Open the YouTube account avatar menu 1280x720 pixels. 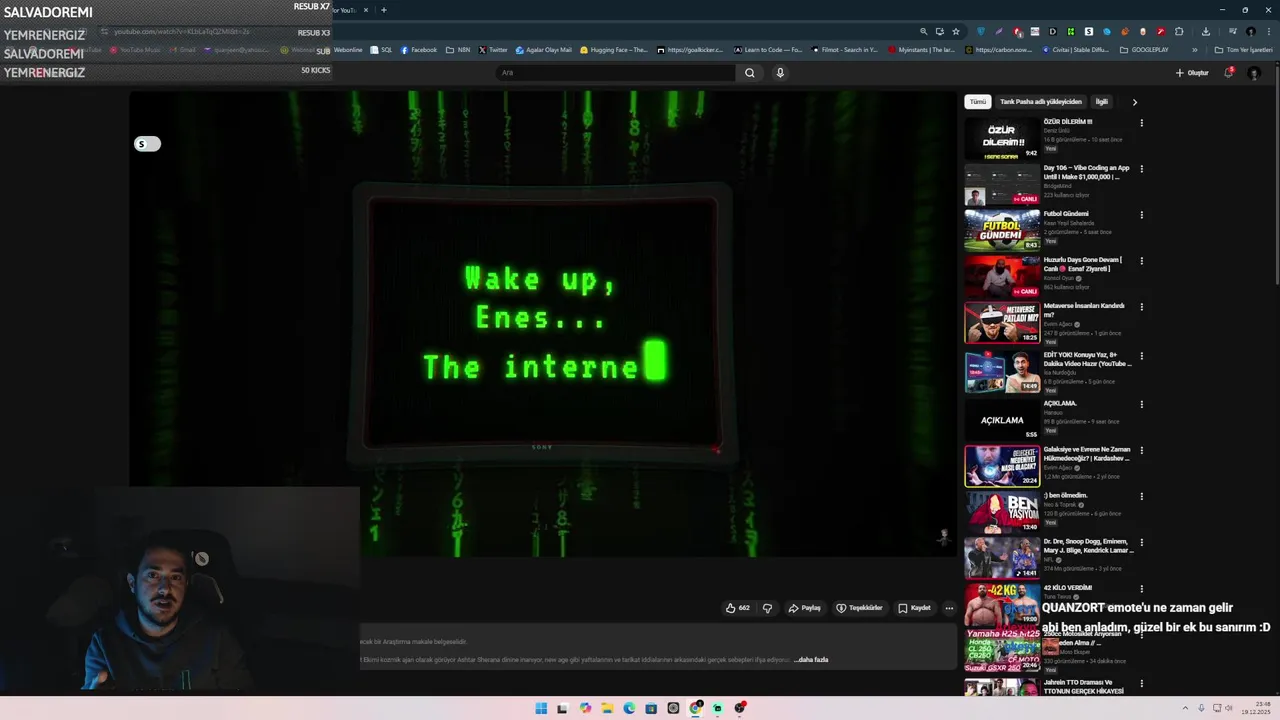(1254, 73)
